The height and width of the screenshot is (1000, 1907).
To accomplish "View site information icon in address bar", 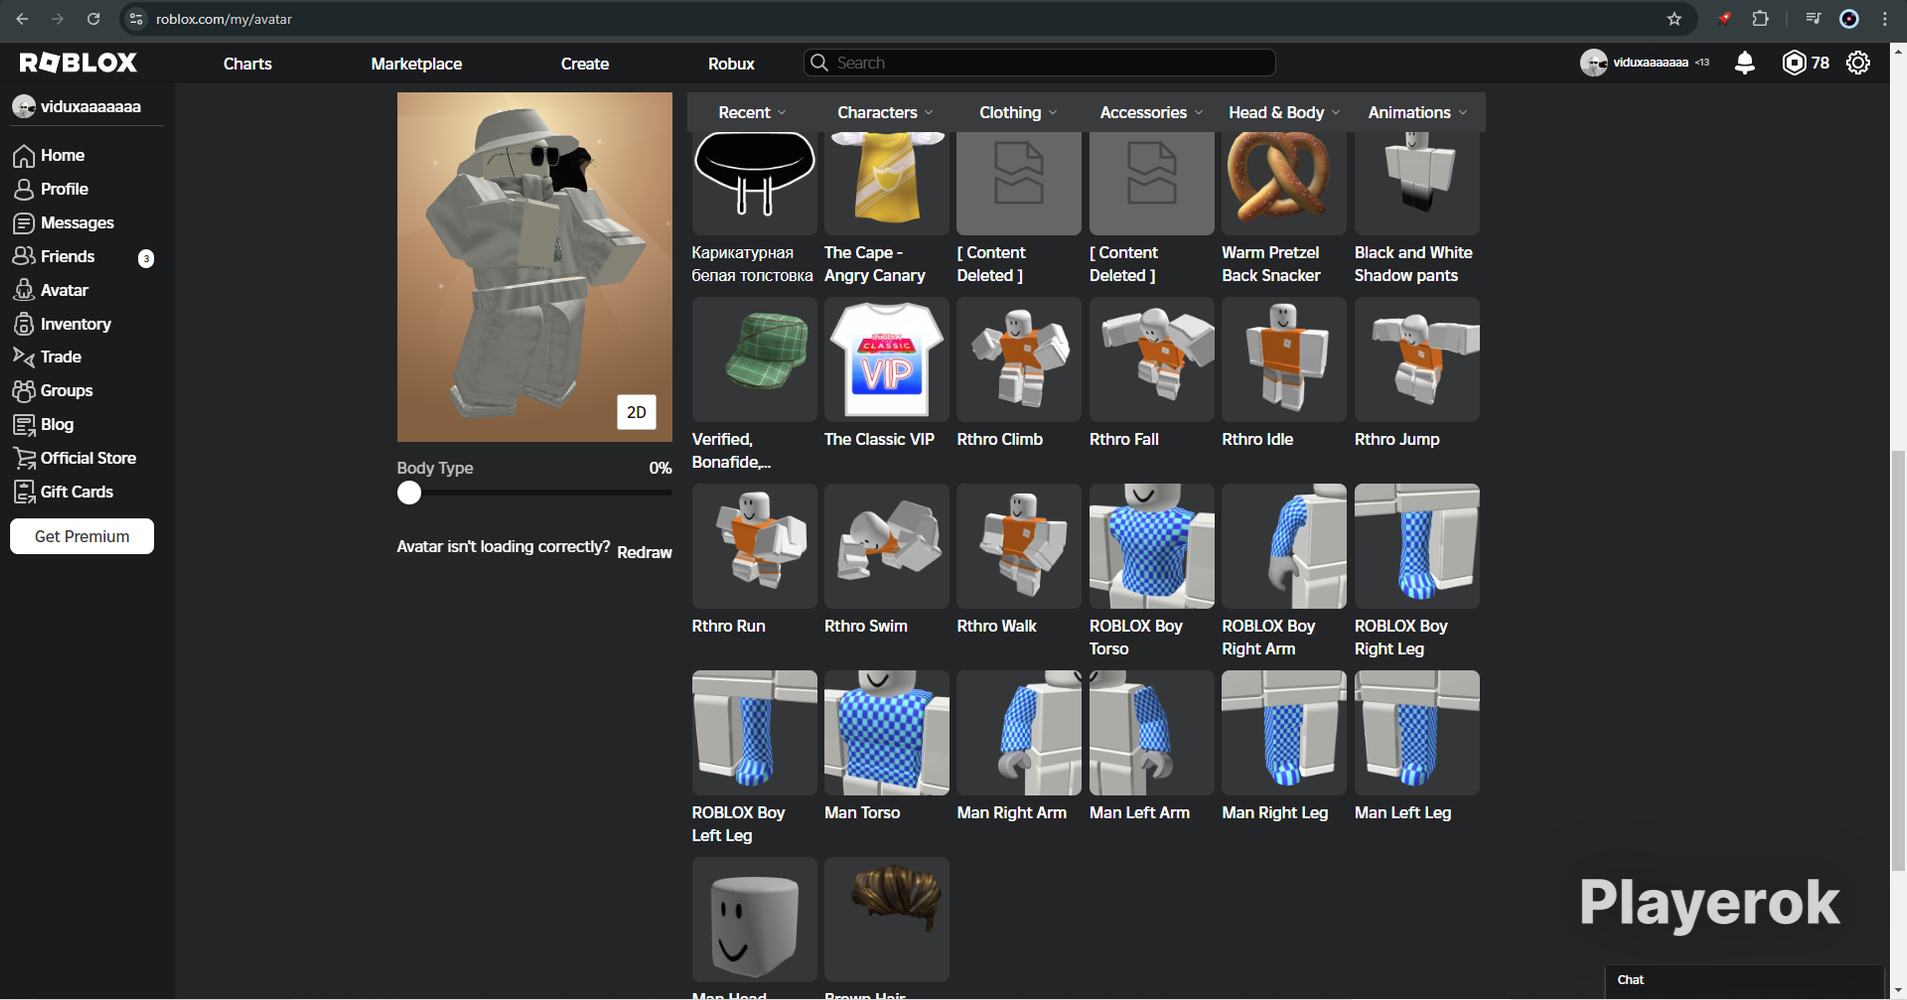I will 137,19.
